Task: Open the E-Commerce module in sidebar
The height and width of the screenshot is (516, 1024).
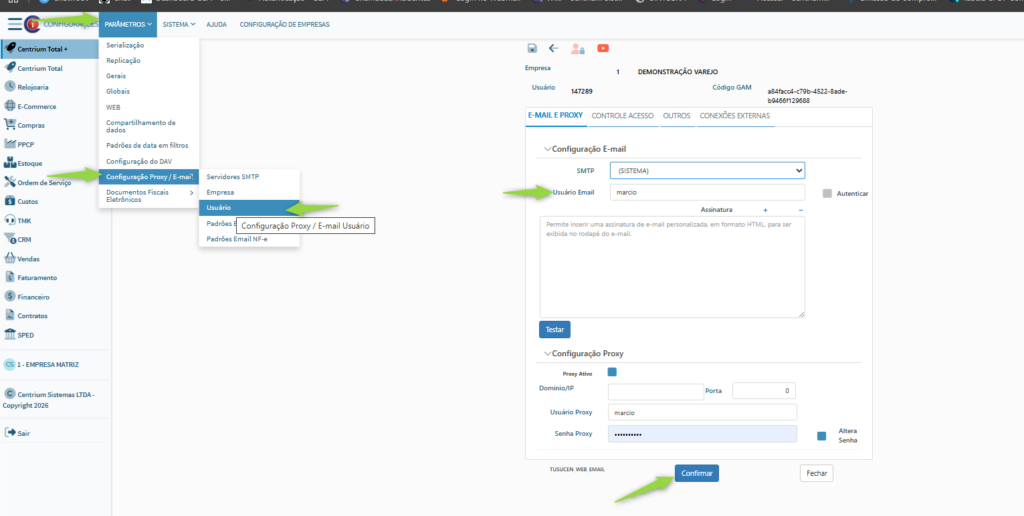Action: coord(36,106)
